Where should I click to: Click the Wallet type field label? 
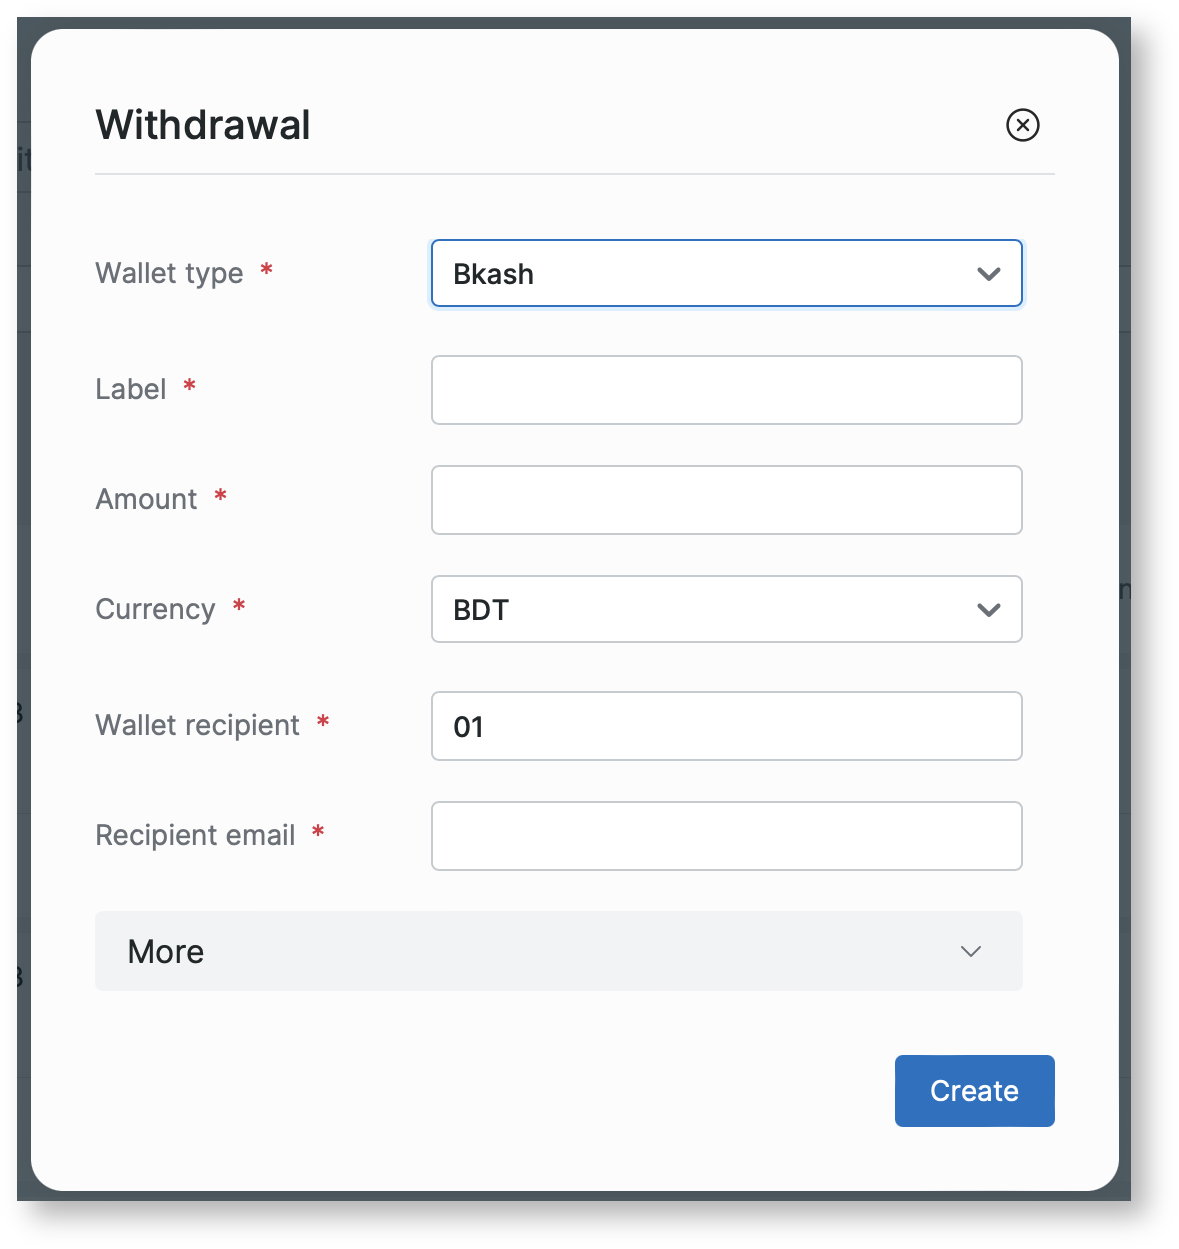click(169, 273)
